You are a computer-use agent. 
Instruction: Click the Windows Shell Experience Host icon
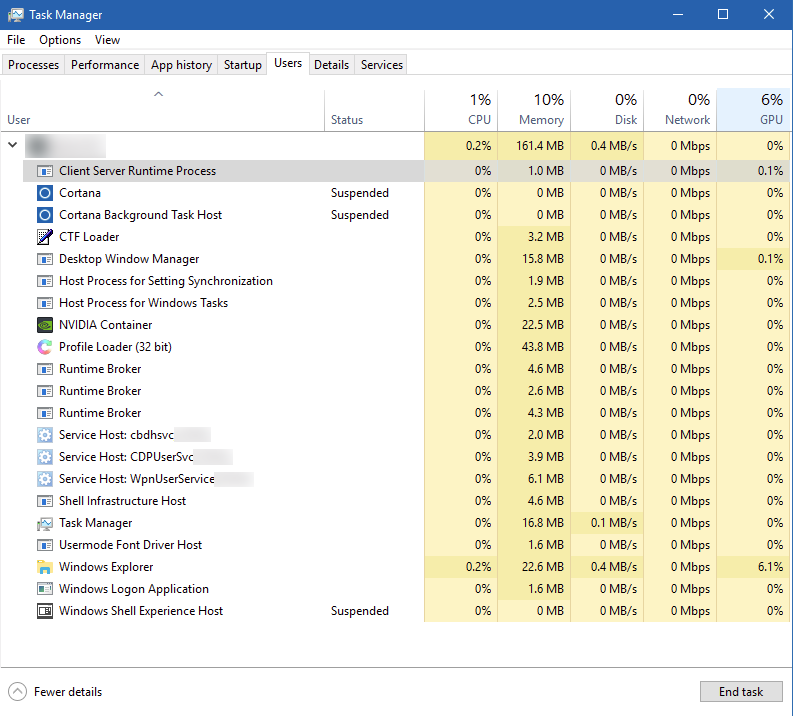click(x=45, y=611)
